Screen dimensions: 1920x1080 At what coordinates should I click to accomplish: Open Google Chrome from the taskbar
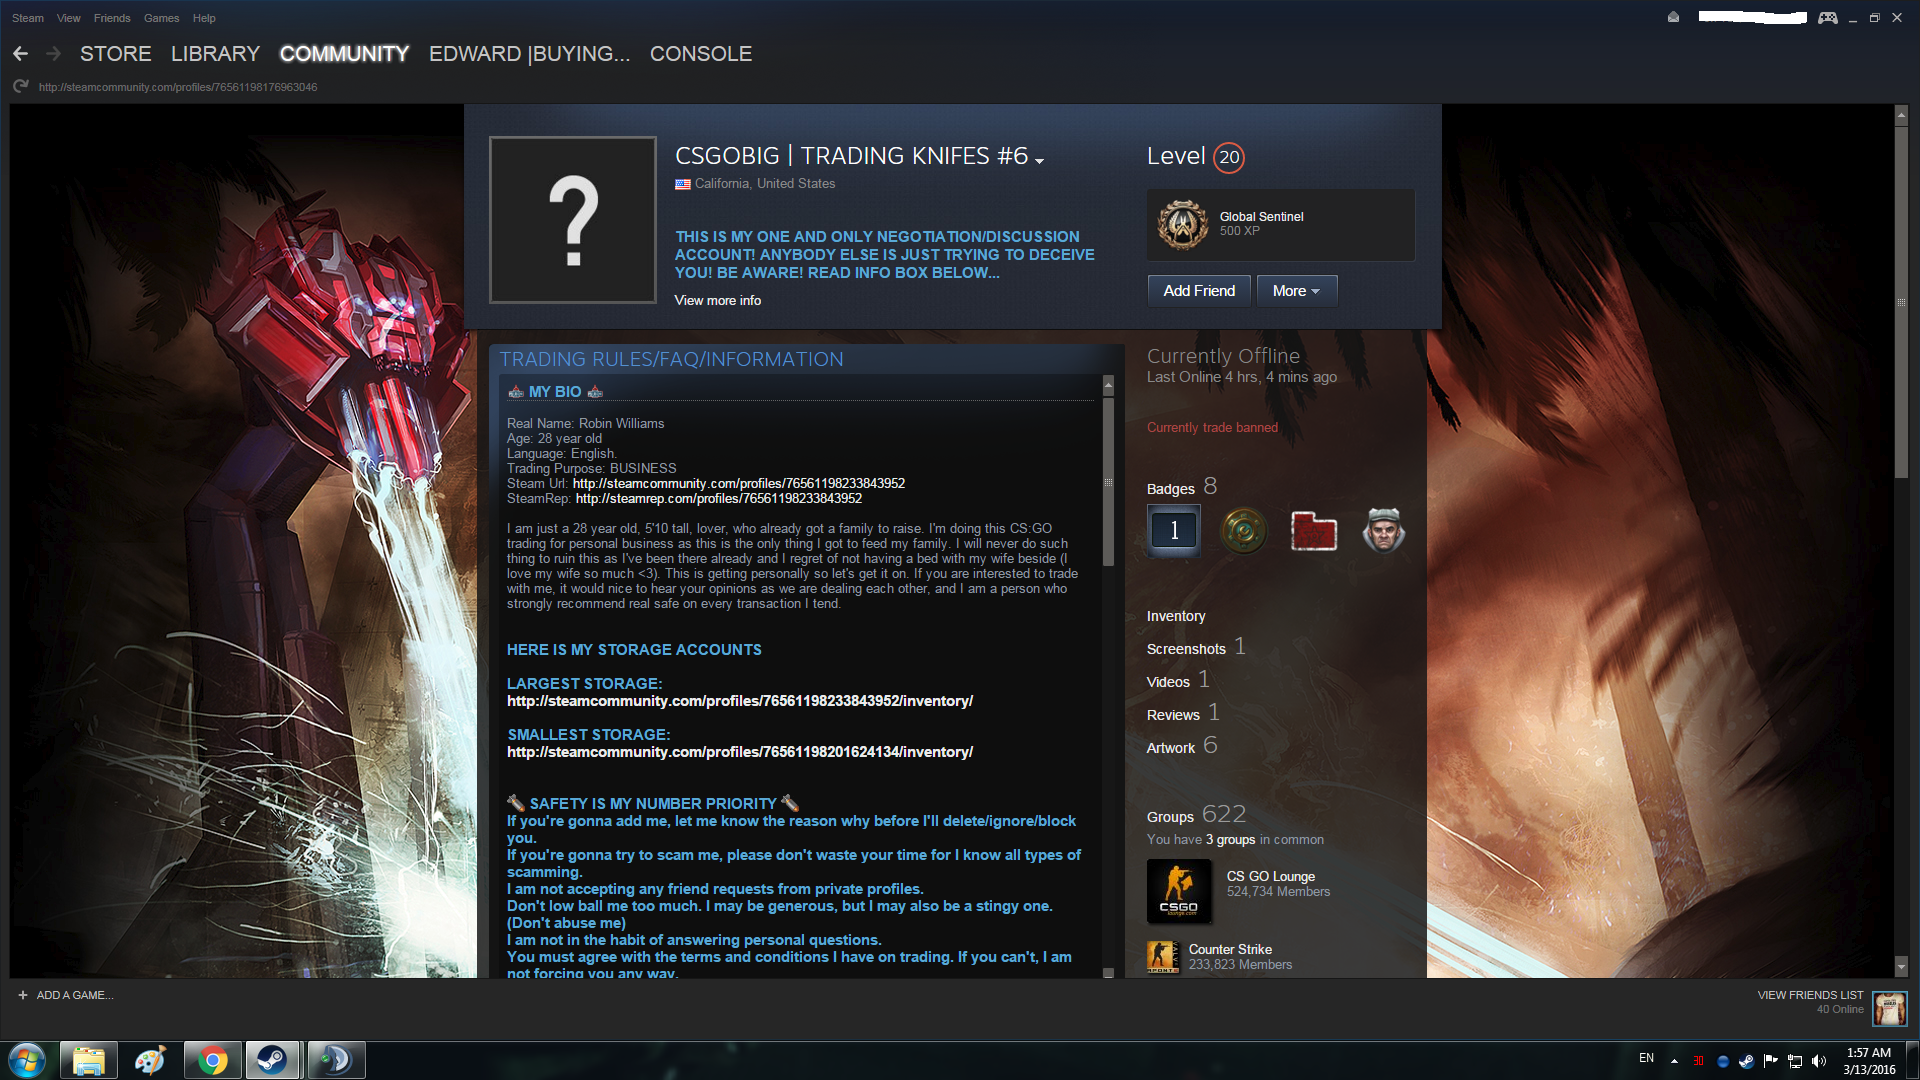[211, 1060]
